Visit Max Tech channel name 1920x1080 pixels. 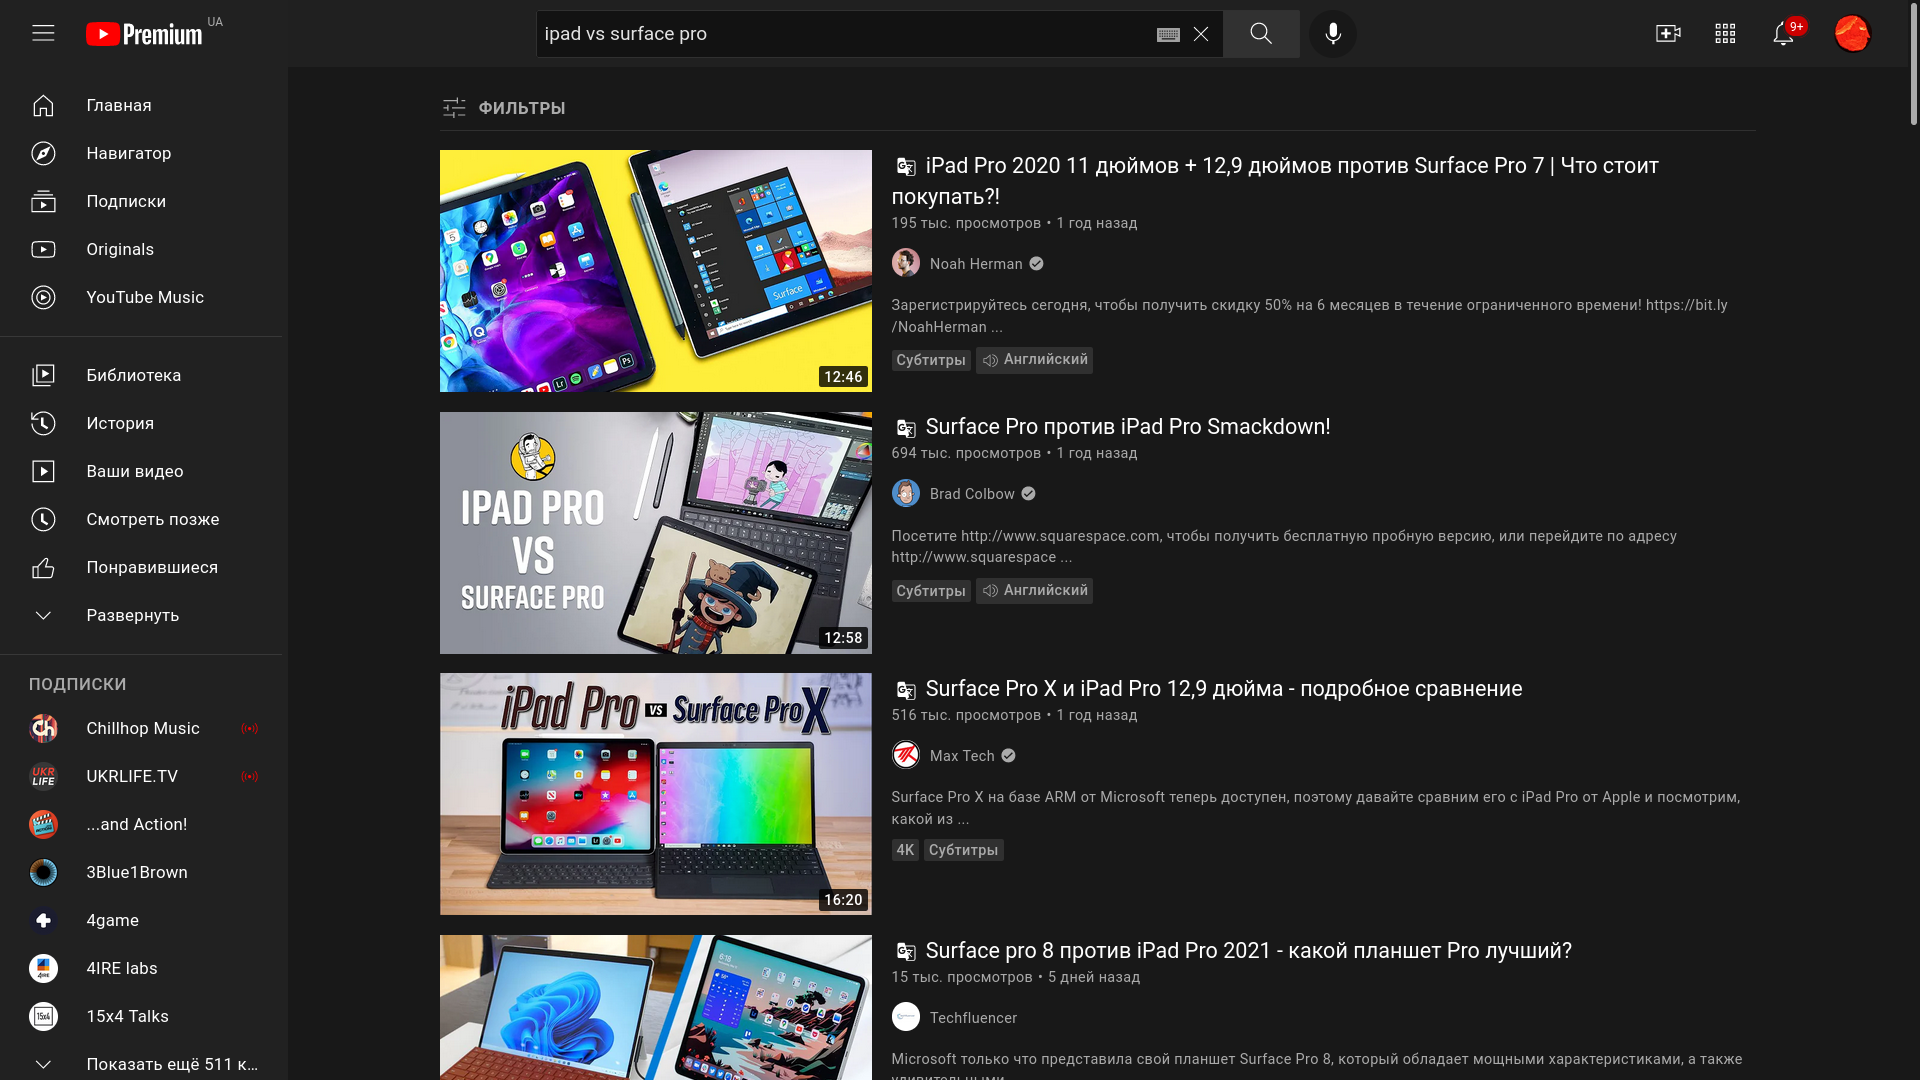tap(962, 756)
